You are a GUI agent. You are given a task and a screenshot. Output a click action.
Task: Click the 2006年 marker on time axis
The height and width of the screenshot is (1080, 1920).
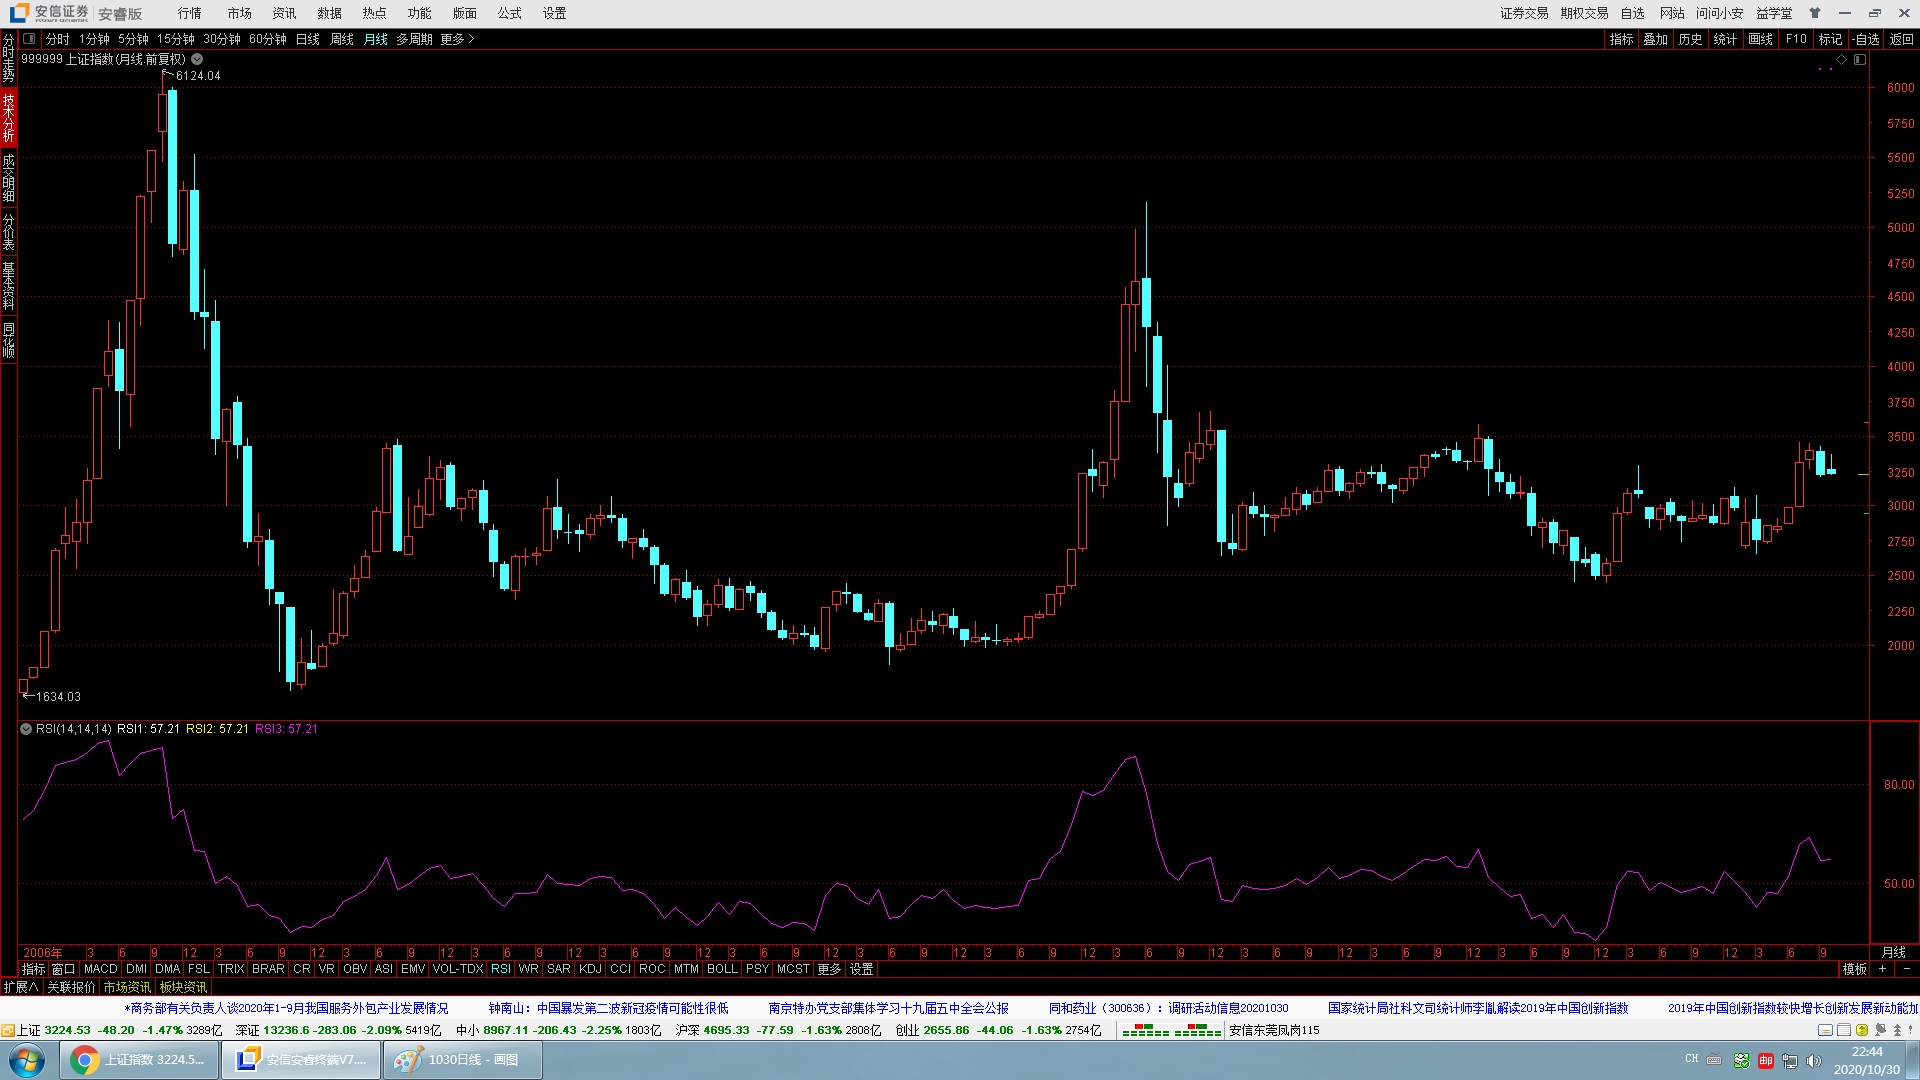coord(42,952)
